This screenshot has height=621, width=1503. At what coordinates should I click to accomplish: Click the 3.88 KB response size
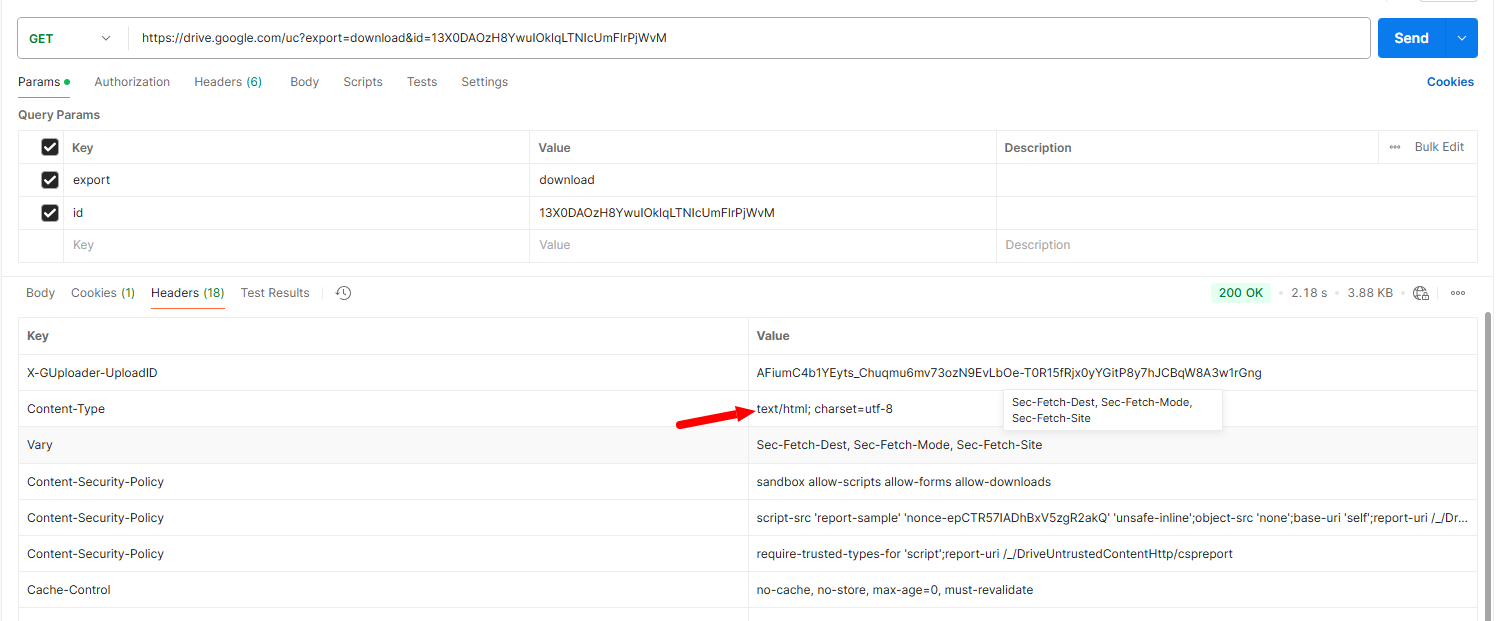pyautogui.click(x=1370, y=293)
